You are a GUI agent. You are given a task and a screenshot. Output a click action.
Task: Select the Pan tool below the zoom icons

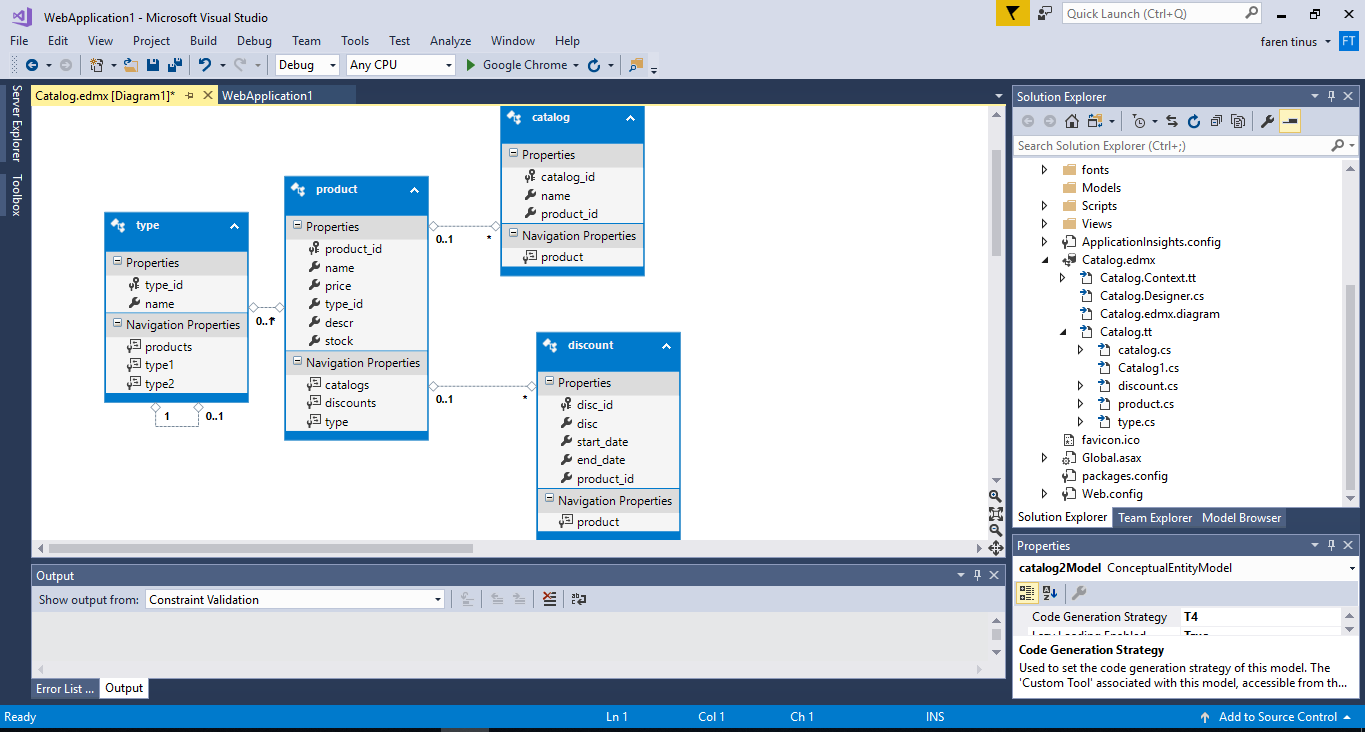995,548
